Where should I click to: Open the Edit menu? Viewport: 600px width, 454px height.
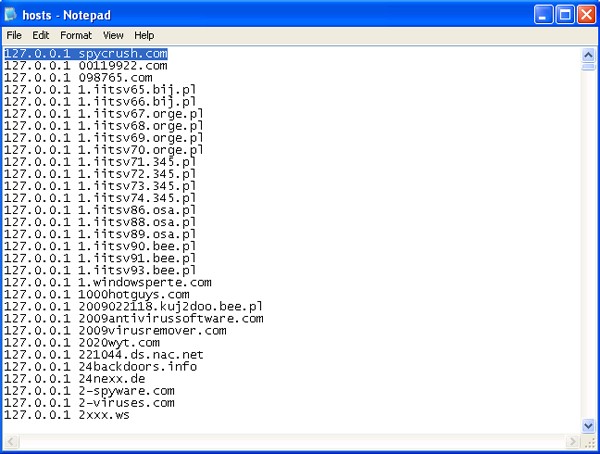click(40, 35)
